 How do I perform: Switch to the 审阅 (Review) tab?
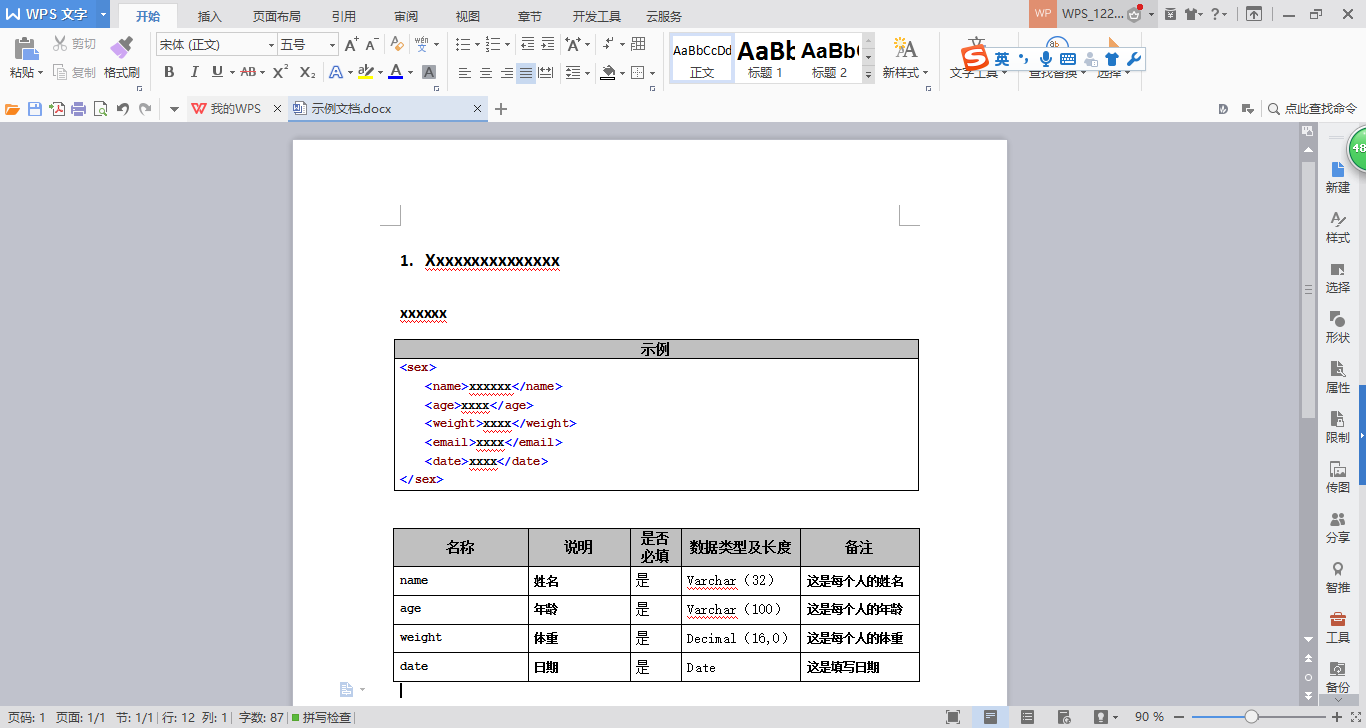click(406, 16)
